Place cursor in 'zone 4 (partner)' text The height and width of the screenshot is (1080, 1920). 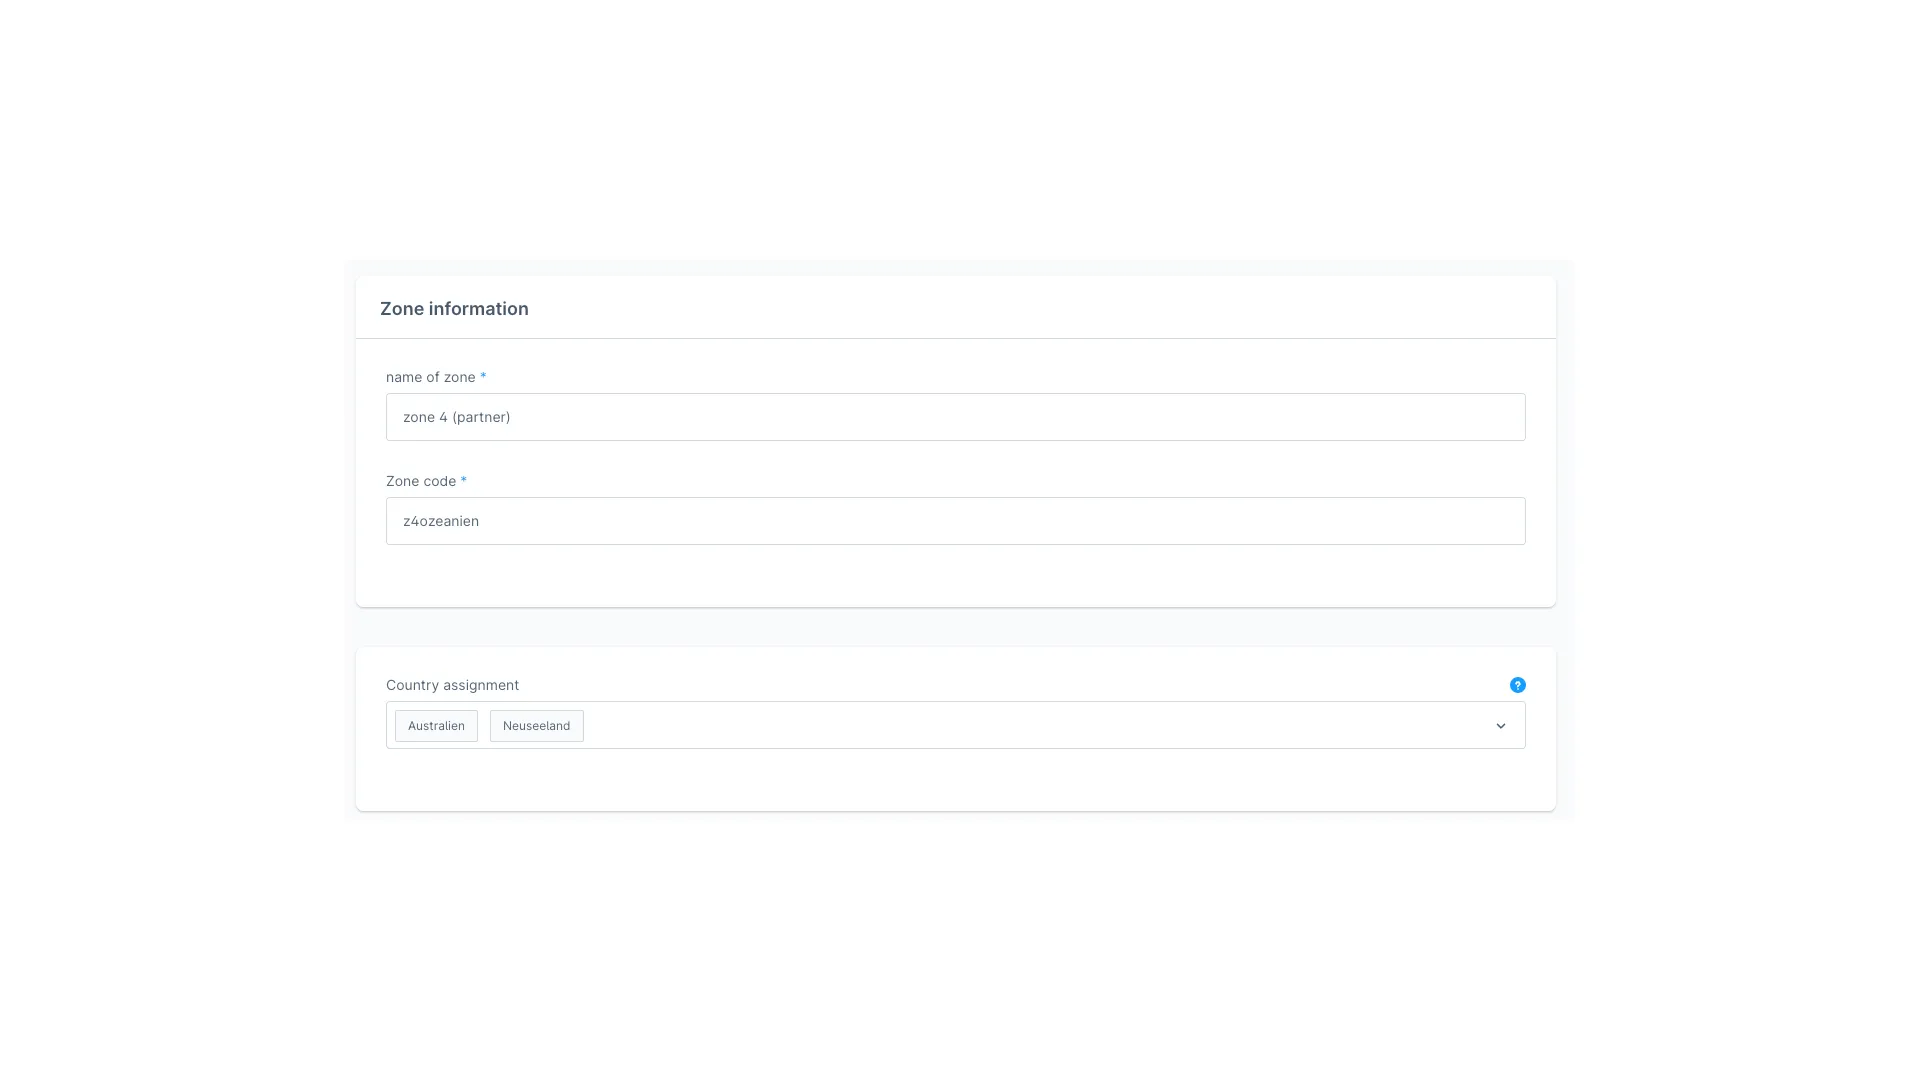pos(456,417)
